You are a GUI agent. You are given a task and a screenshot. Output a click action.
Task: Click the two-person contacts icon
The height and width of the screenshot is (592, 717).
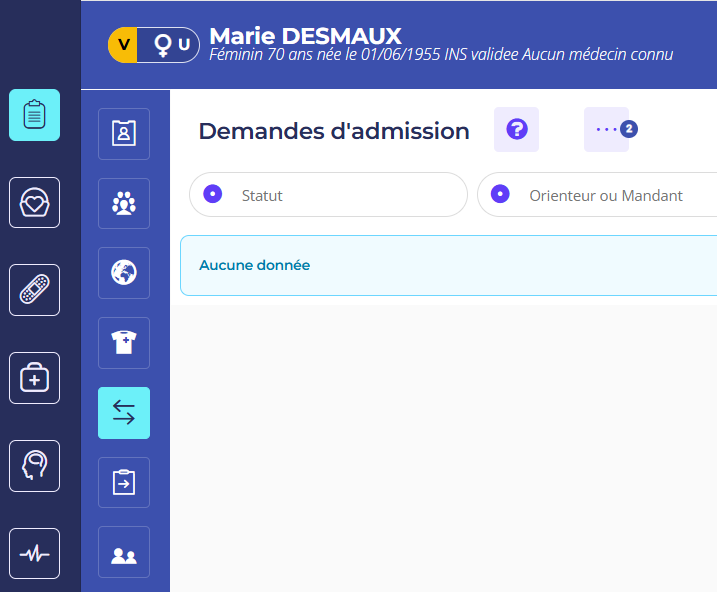[124, 552]
